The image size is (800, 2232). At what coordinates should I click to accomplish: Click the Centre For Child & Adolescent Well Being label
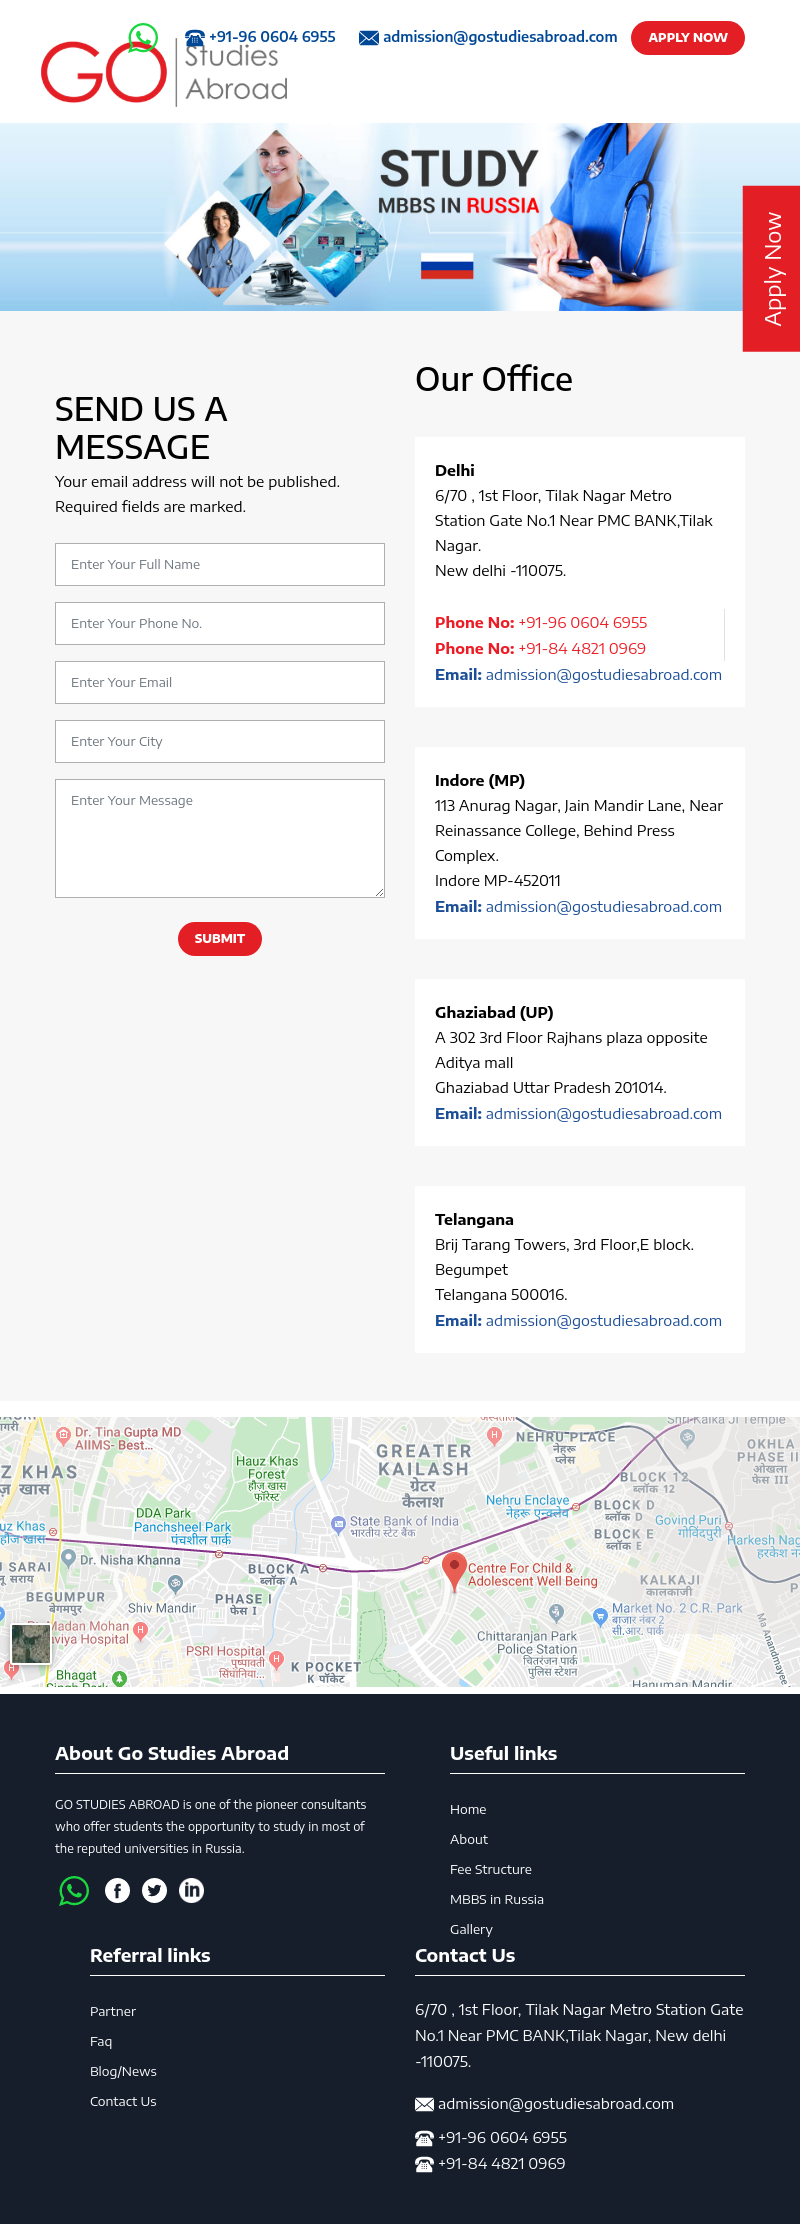532,1575
